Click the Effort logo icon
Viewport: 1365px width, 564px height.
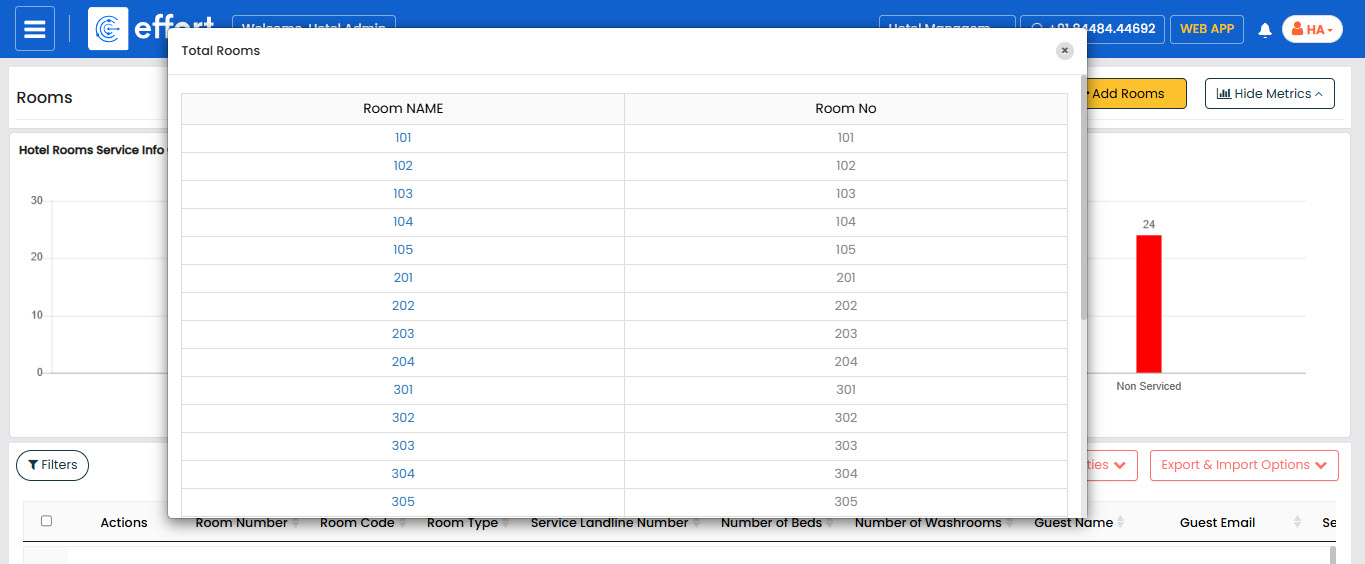108,29
